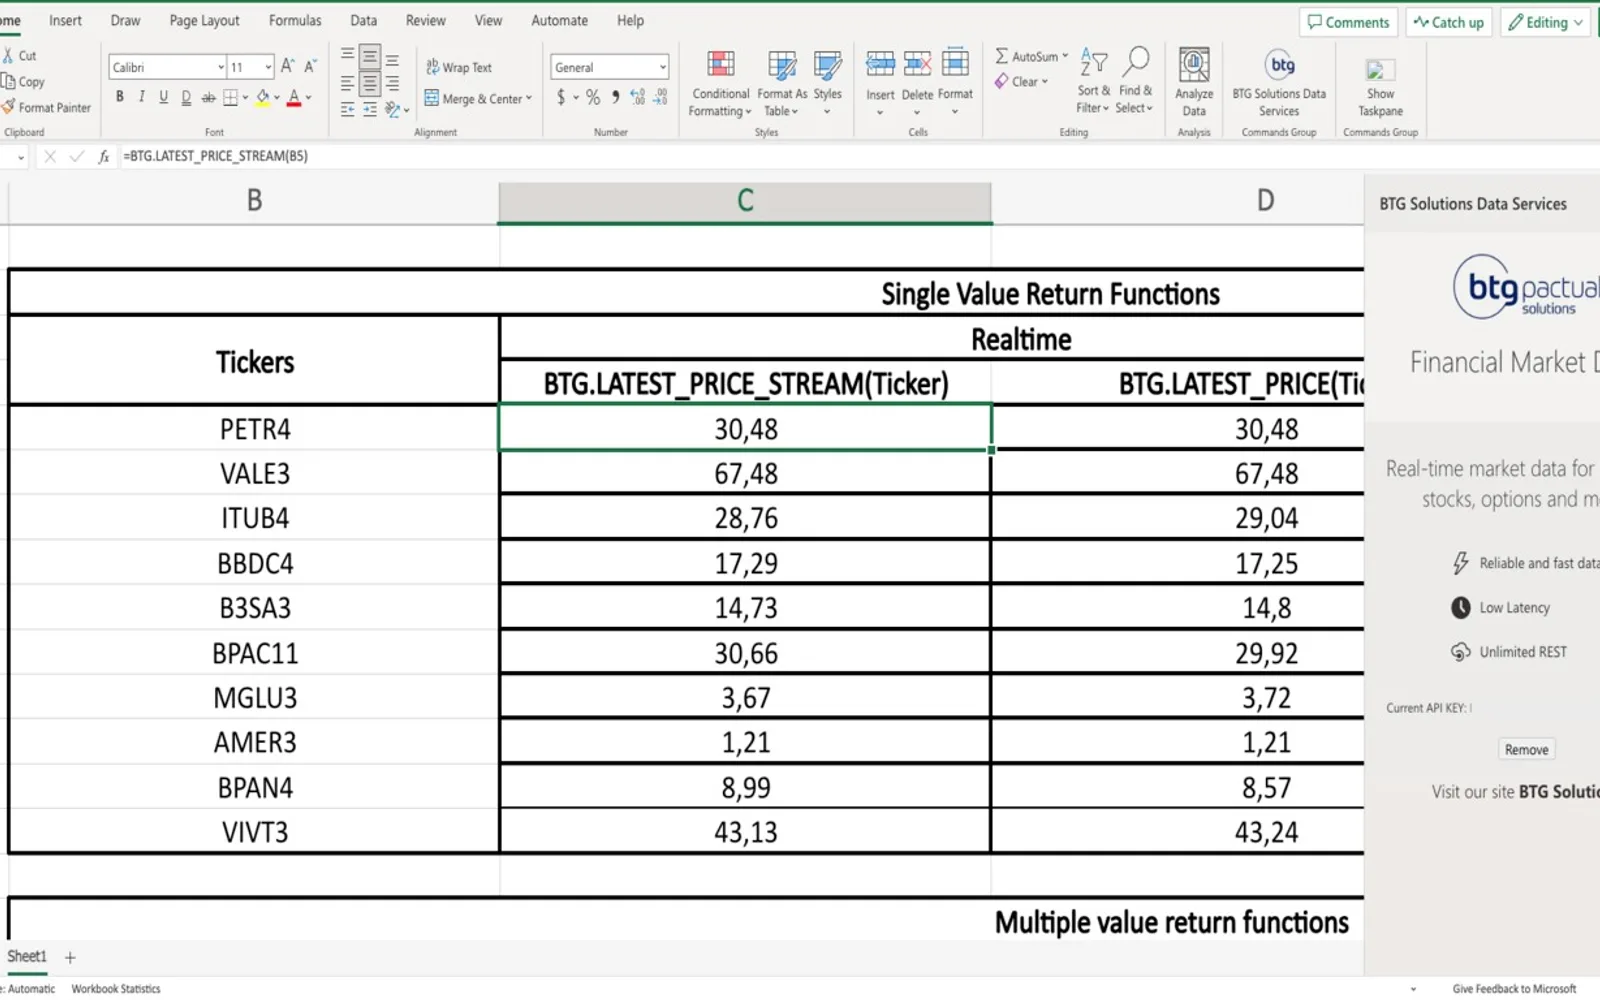Switch to the Formulas tab
The image size is (1600, 1000).
[x=295, y=20]
